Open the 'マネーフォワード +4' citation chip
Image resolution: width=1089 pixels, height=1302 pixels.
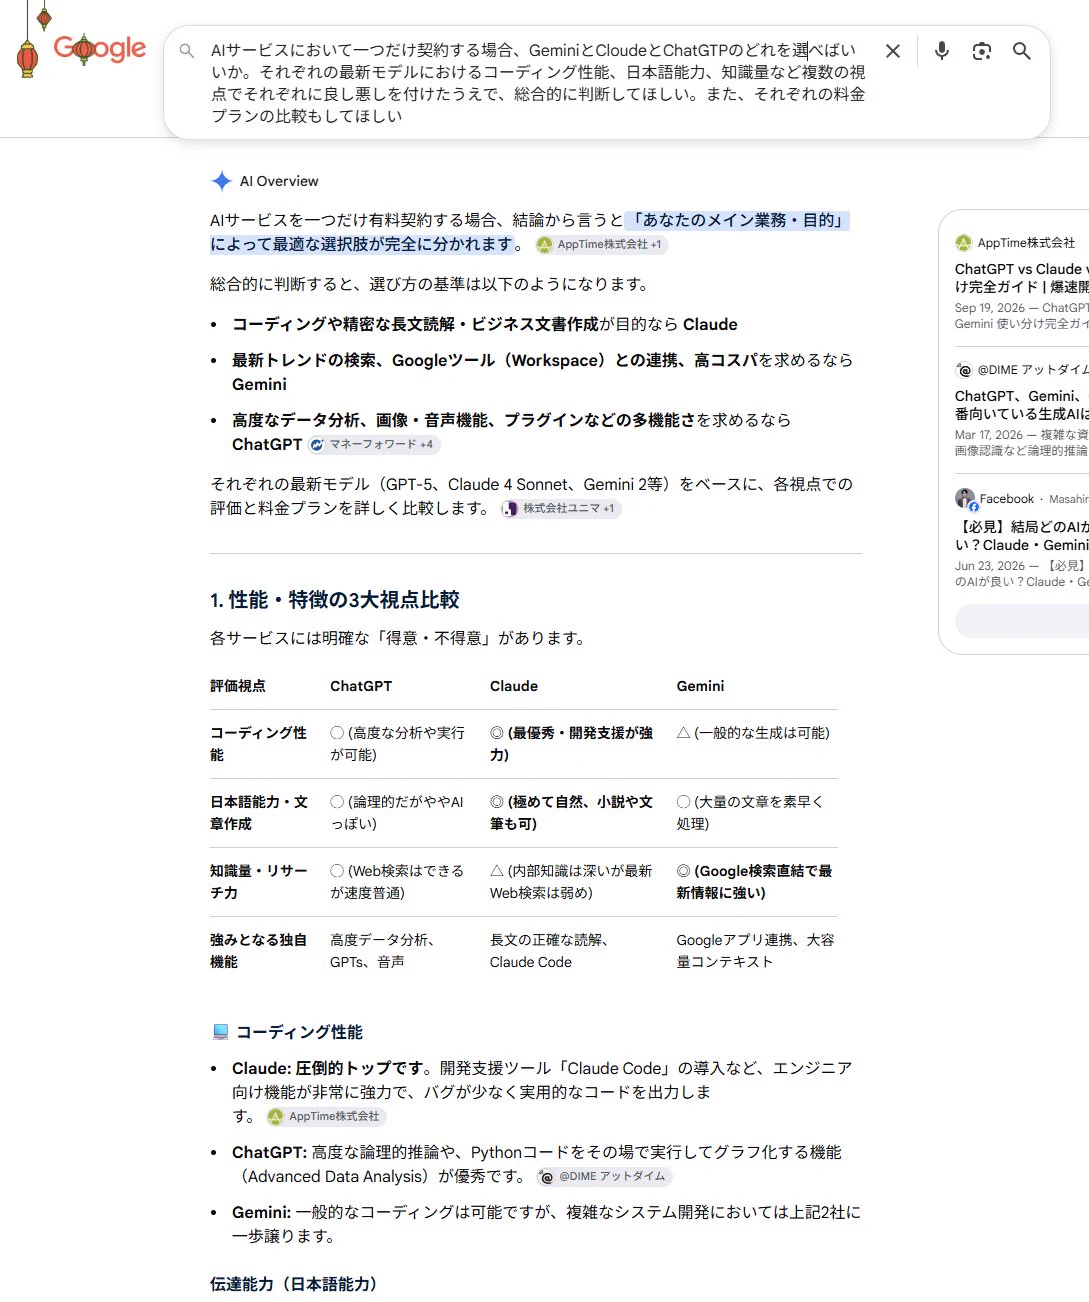[373, 444]
